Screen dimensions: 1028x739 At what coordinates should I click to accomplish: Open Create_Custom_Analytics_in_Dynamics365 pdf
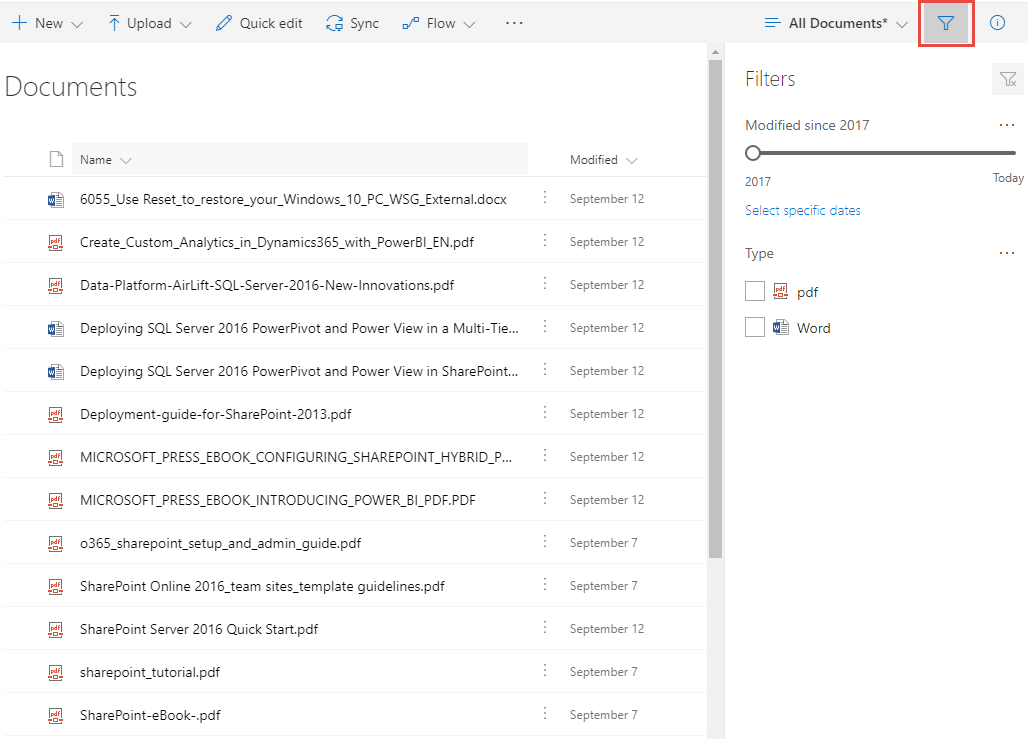pyautogui.click(x=277, y=243)
